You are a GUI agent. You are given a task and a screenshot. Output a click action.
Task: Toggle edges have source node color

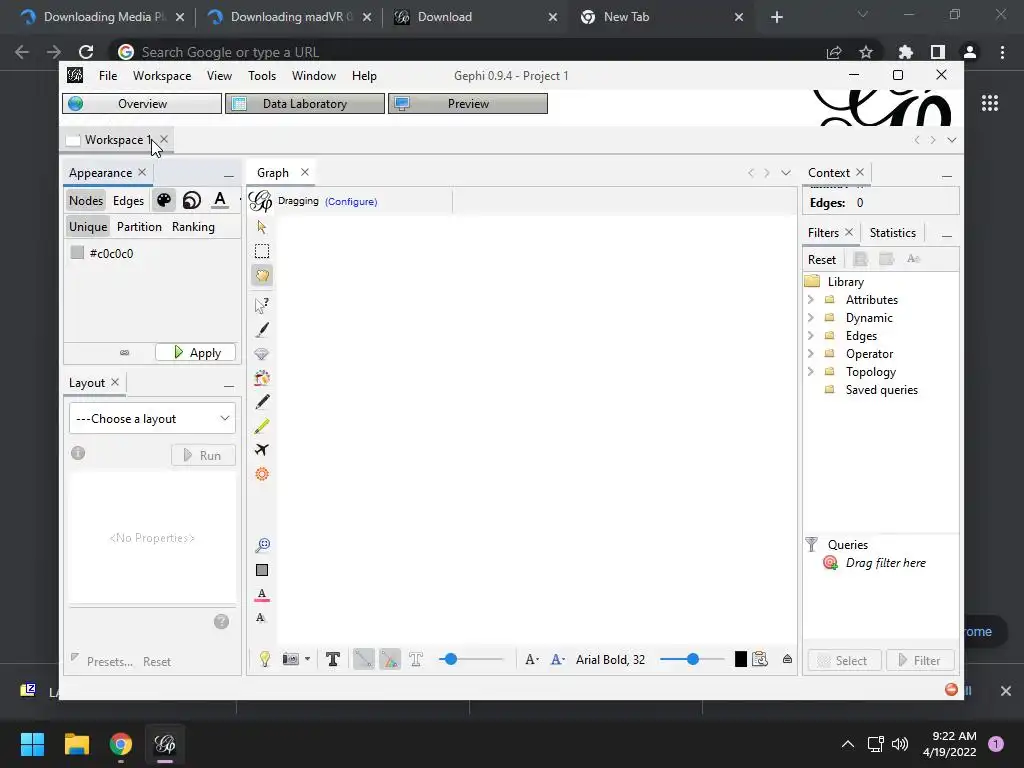coord(390,659)
